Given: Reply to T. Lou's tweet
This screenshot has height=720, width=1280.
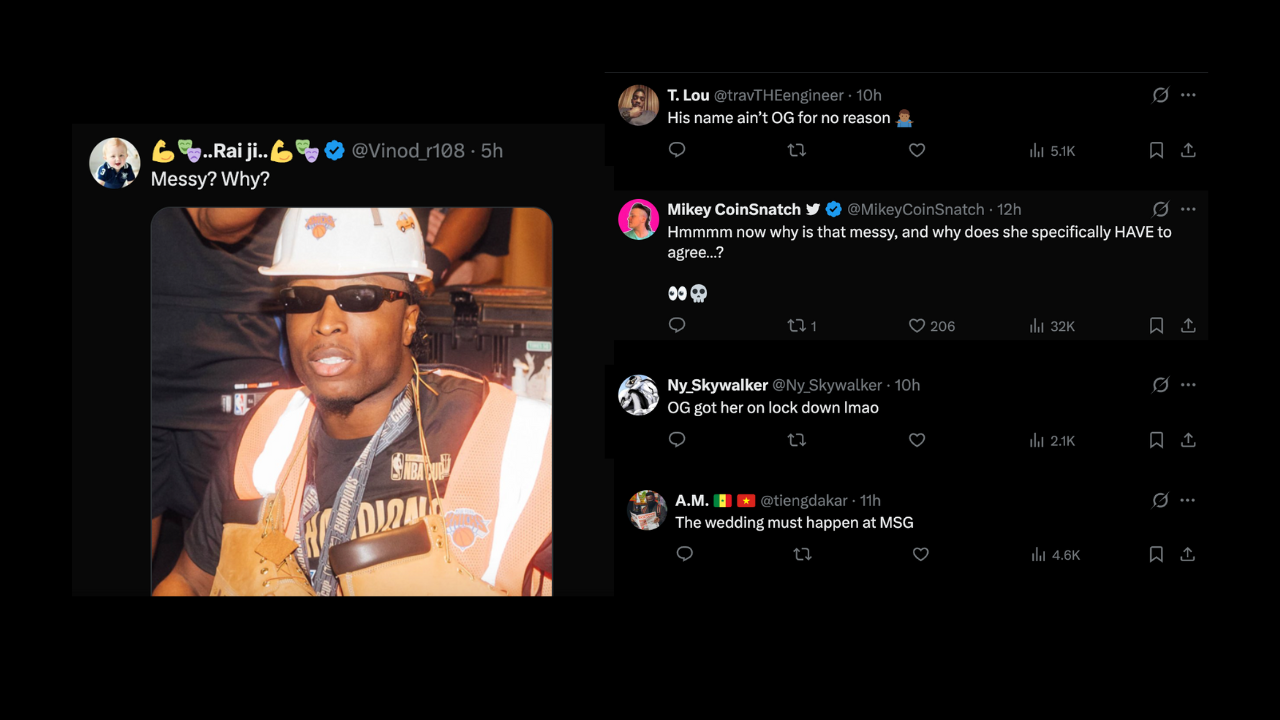Looking at the screenshot, I should point(677,150).
